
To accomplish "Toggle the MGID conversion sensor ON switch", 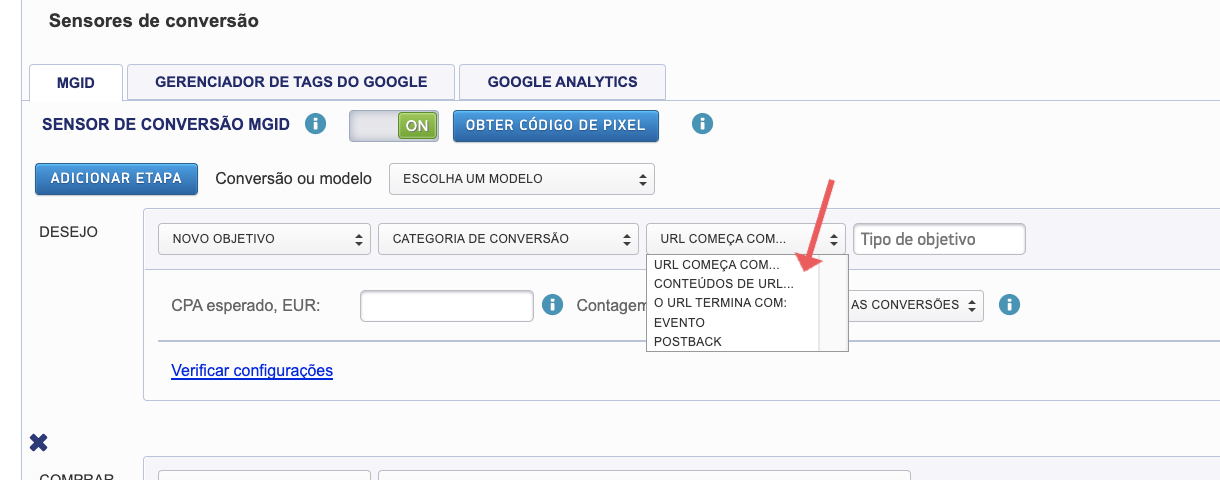I will pos(393,126).
